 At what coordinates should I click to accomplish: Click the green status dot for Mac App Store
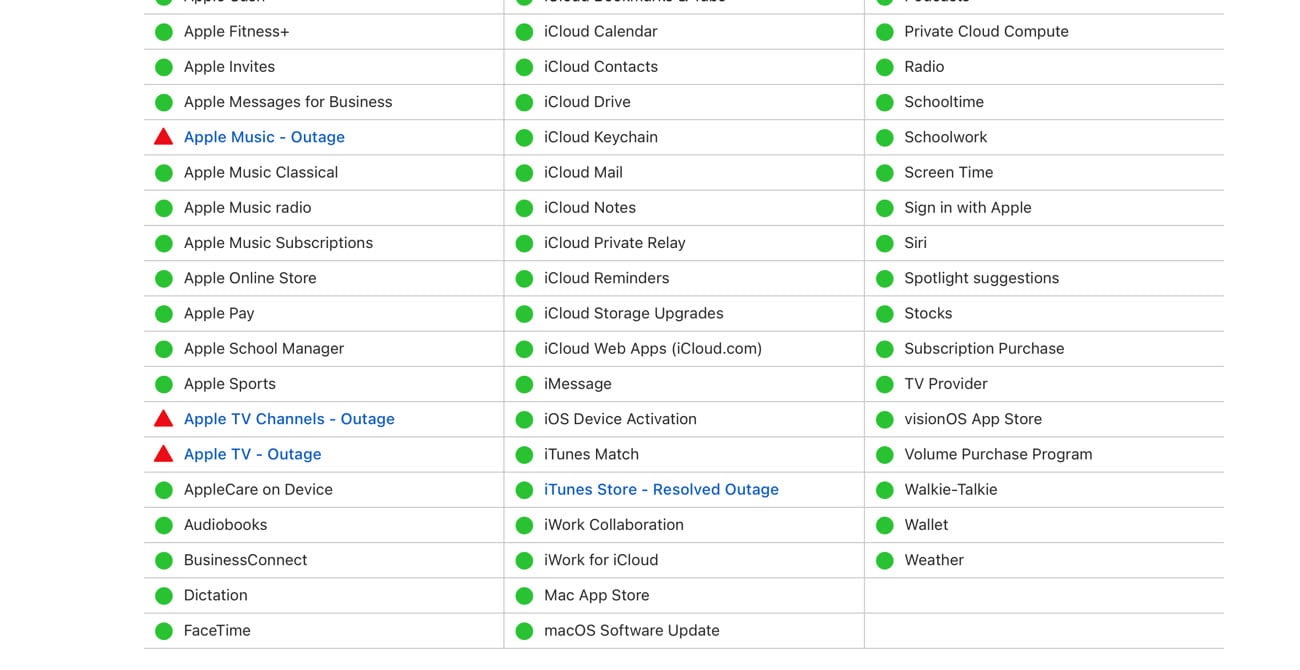tap(524, 596)
